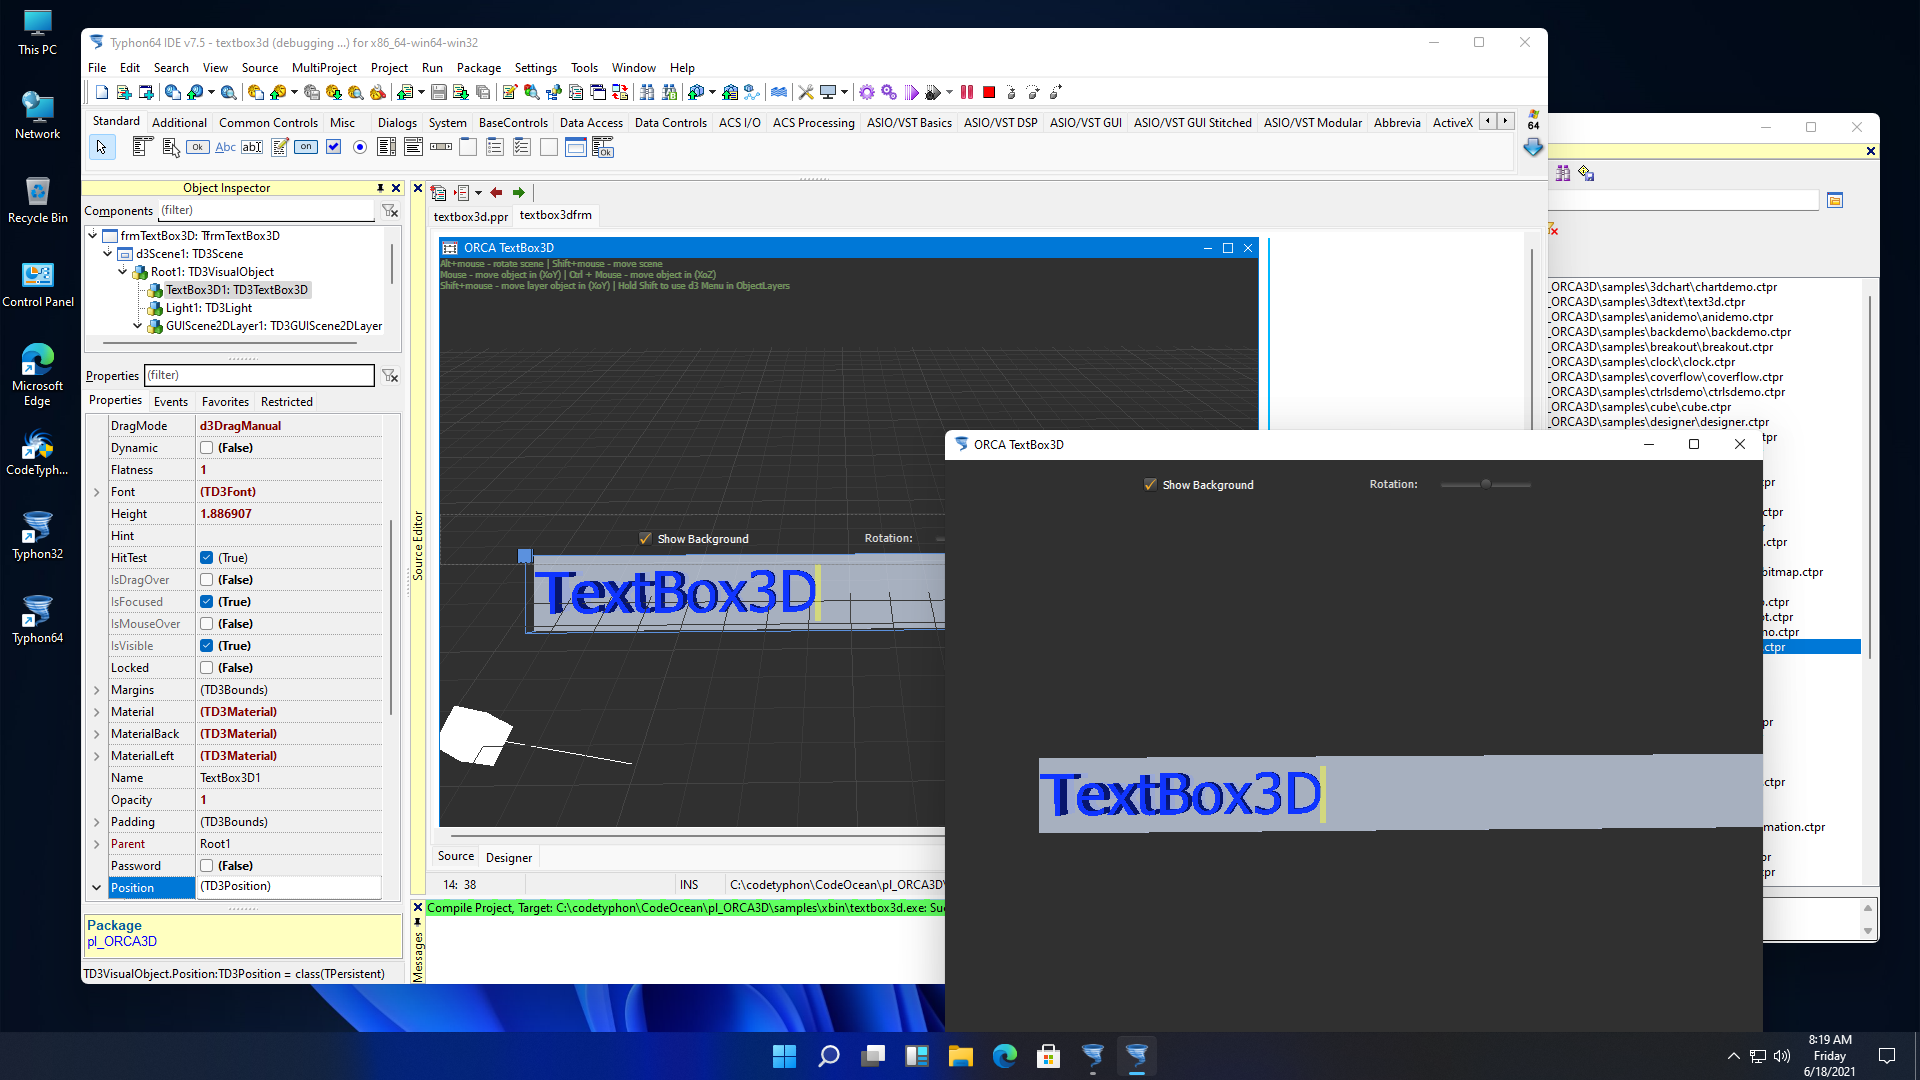Viewport: 1920px width, 1080px height.
Task: Open the File menu
Action: pyautogui.click(x=97, y=68)
